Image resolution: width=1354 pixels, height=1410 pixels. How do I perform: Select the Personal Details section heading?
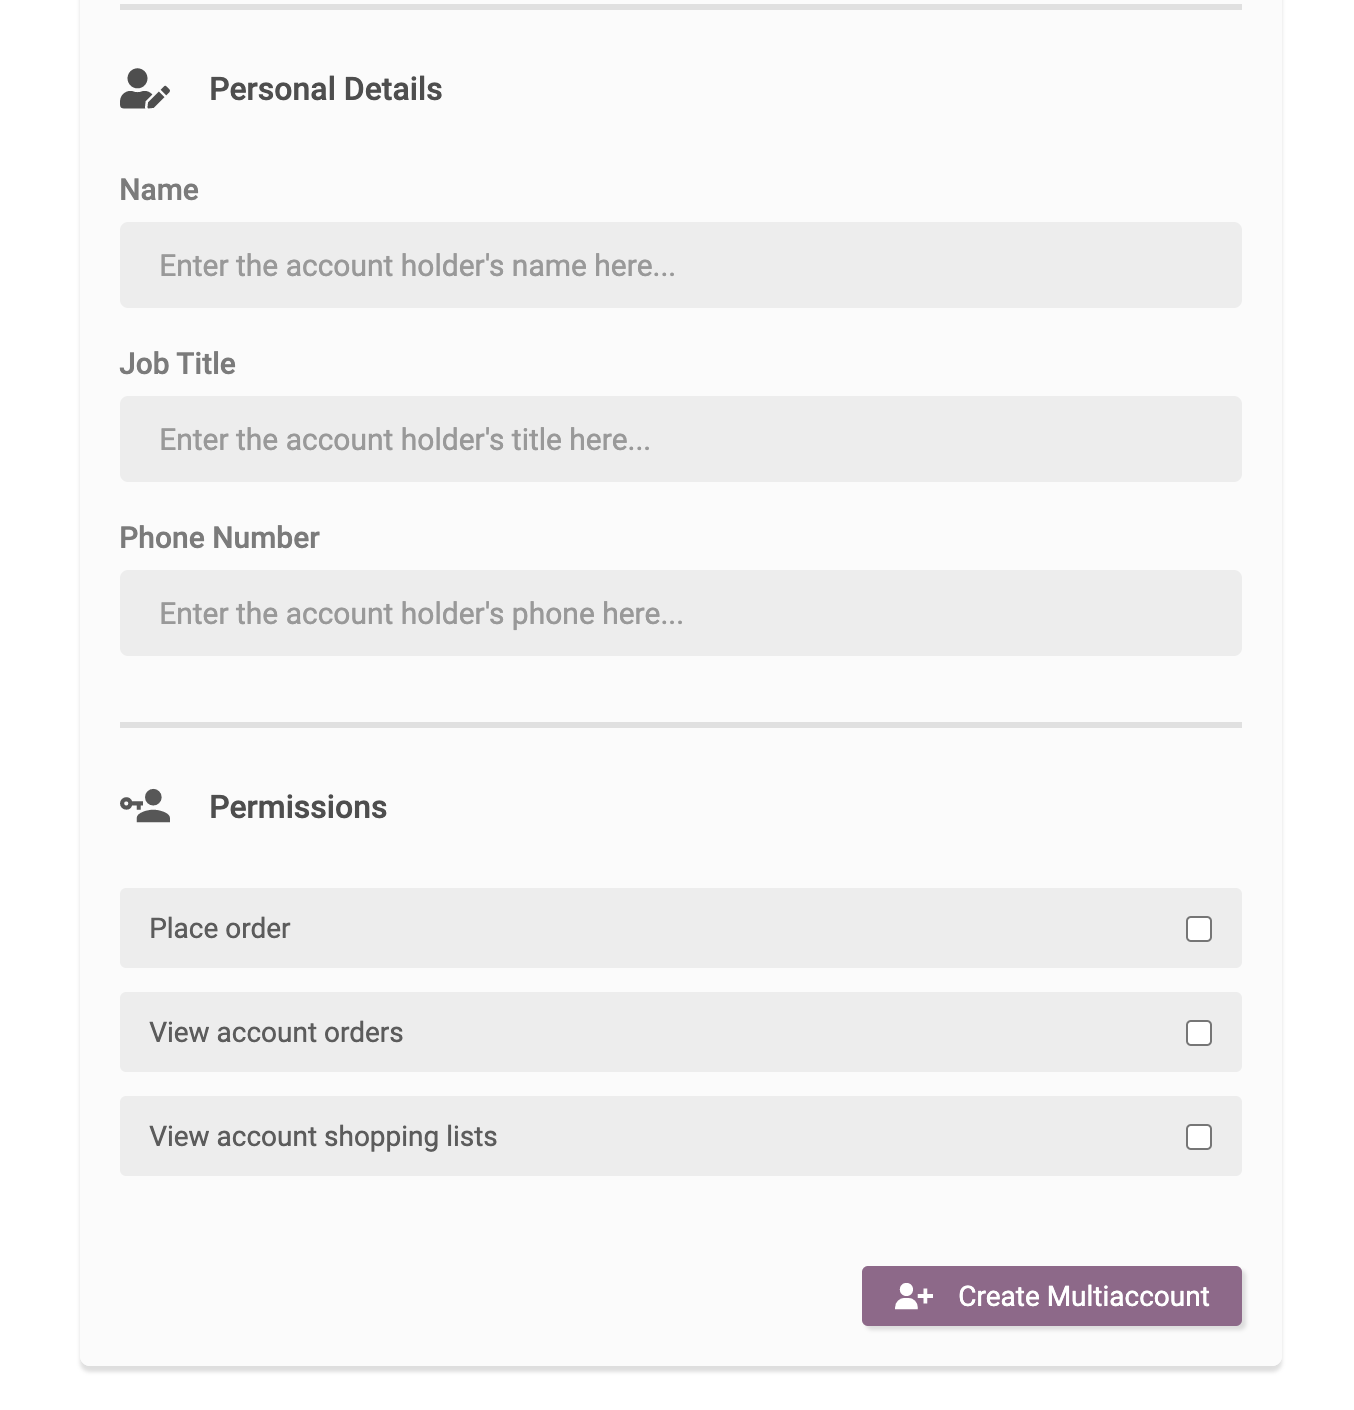pos(326,89)
